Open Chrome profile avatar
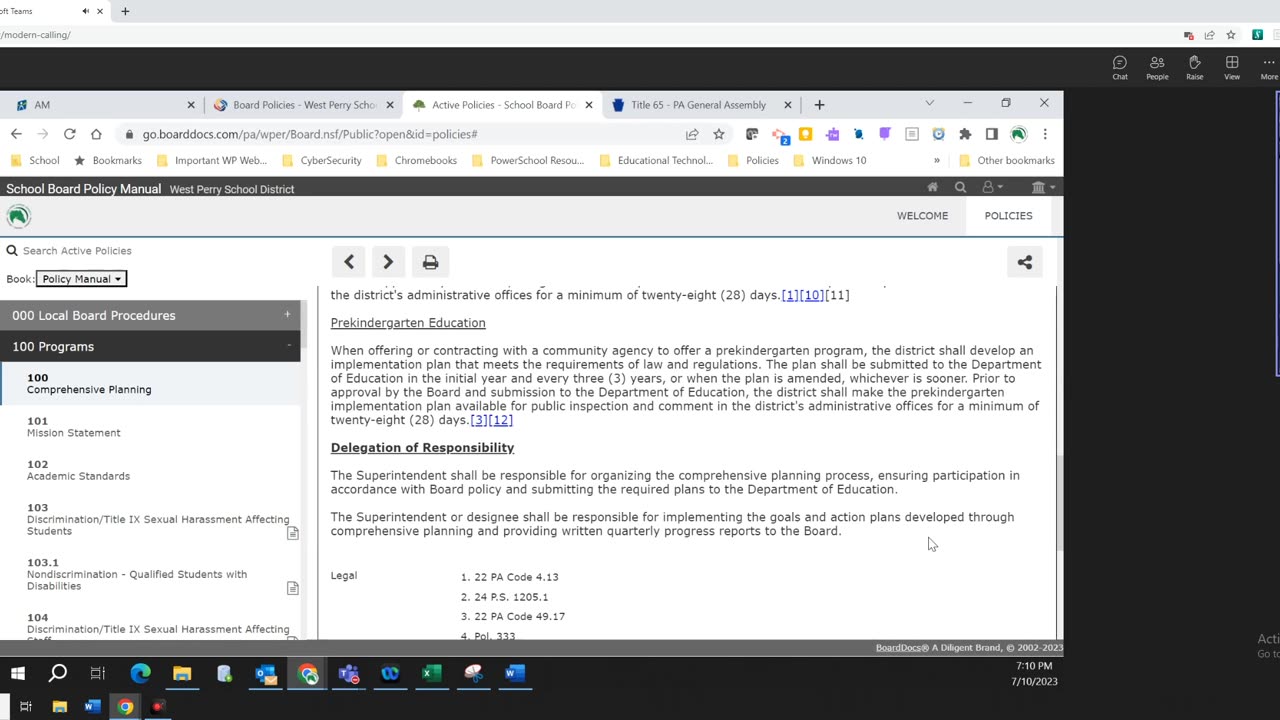The width and height of the screenshot is (1280, 720). pyautogui.click(x=1018, y=134)
